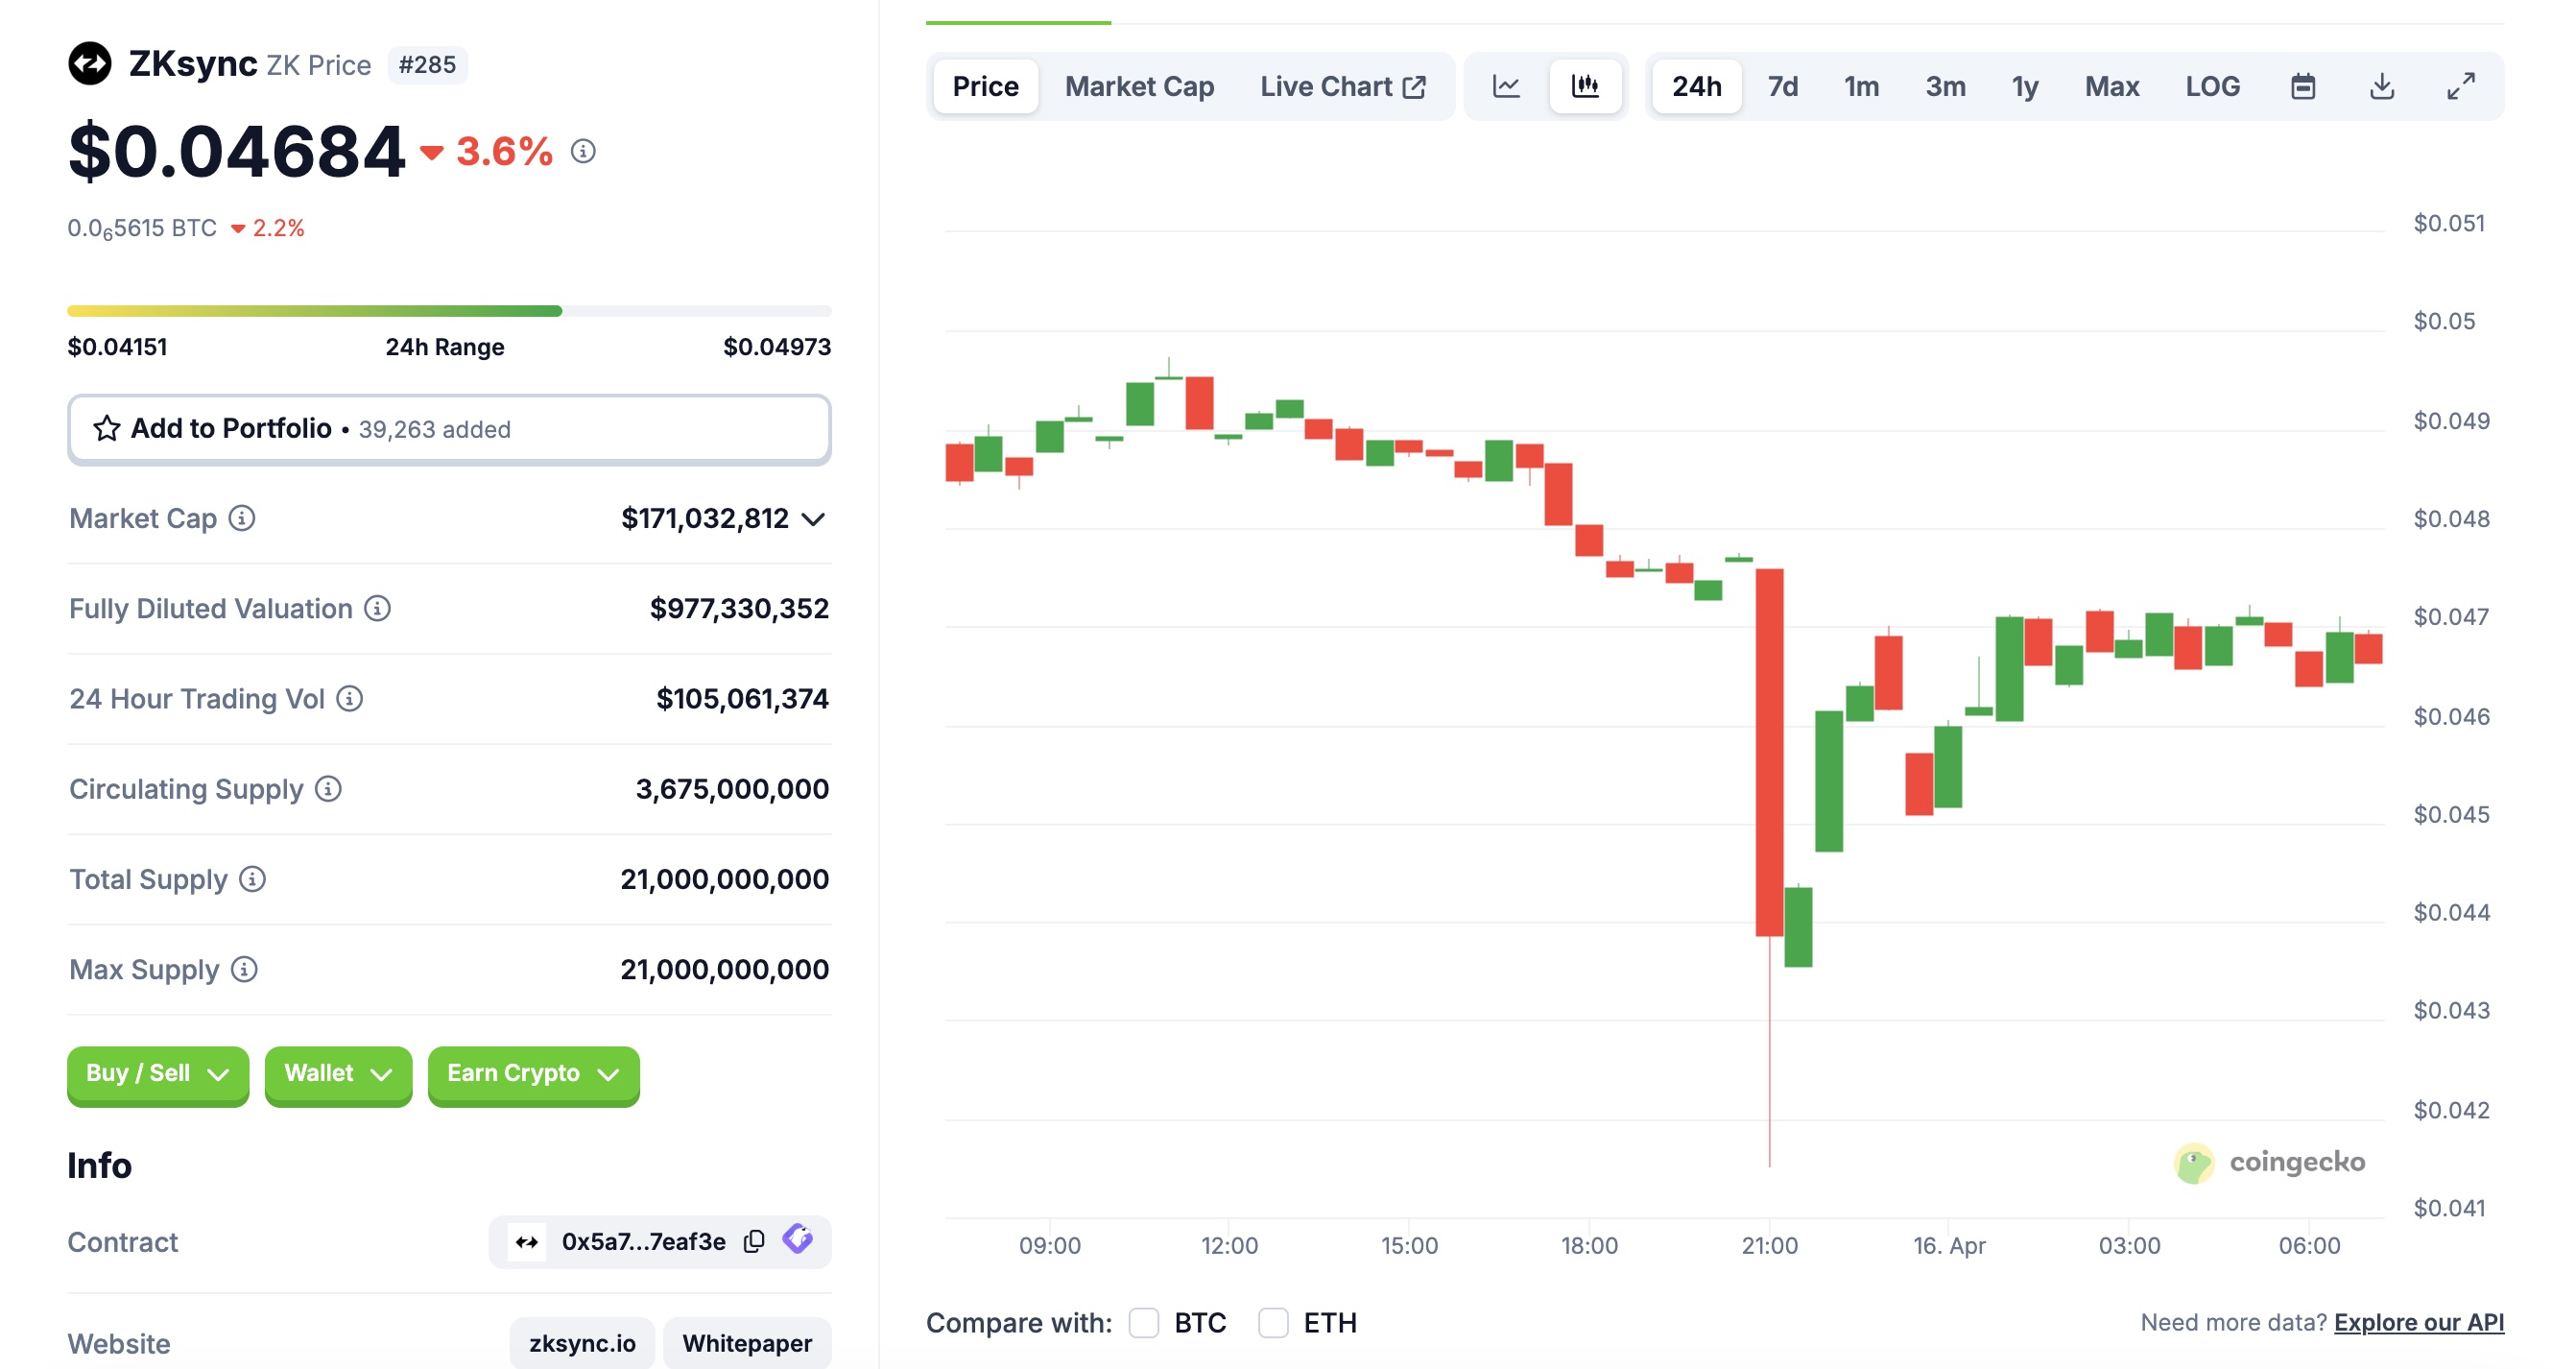The image size is (2576, 1369).
Task: Click the 24h Range progress bar
Action: click(x=449, y=311)
